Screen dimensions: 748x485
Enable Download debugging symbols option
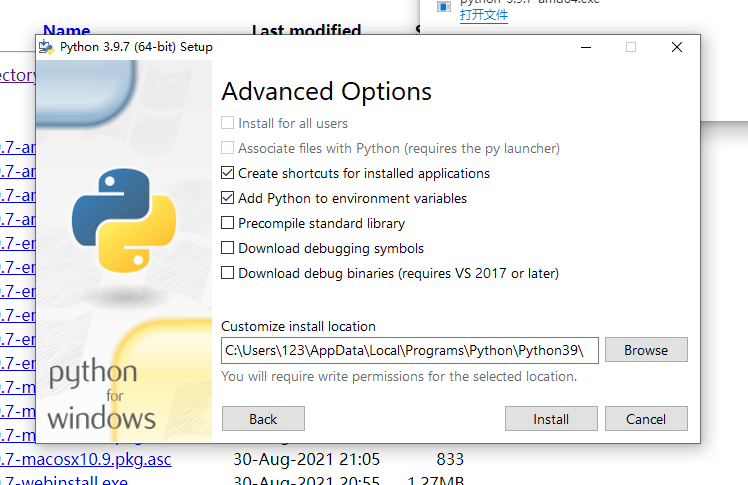click(x=228, y=248)
